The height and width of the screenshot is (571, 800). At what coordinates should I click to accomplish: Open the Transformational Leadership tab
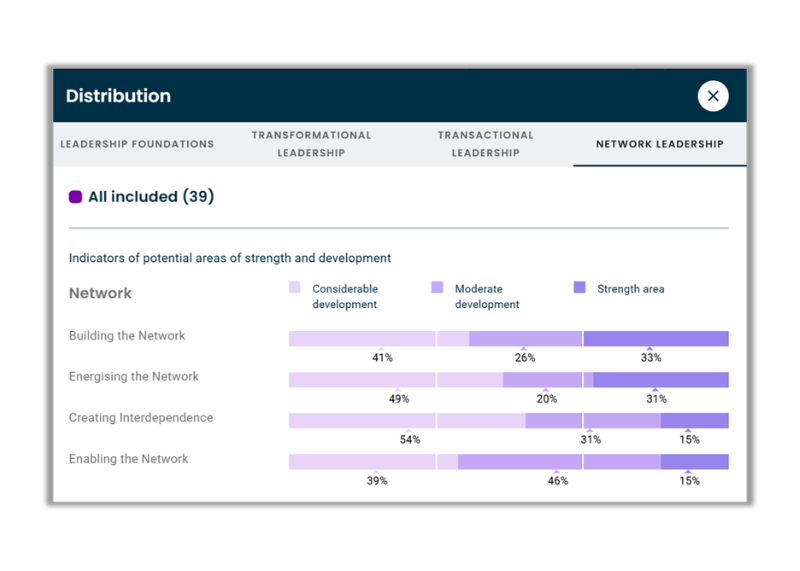click(311, 144)
